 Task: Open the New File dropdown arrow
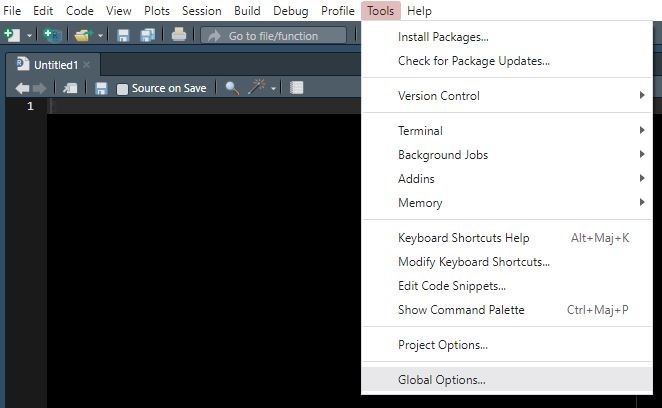pos(29,35)
